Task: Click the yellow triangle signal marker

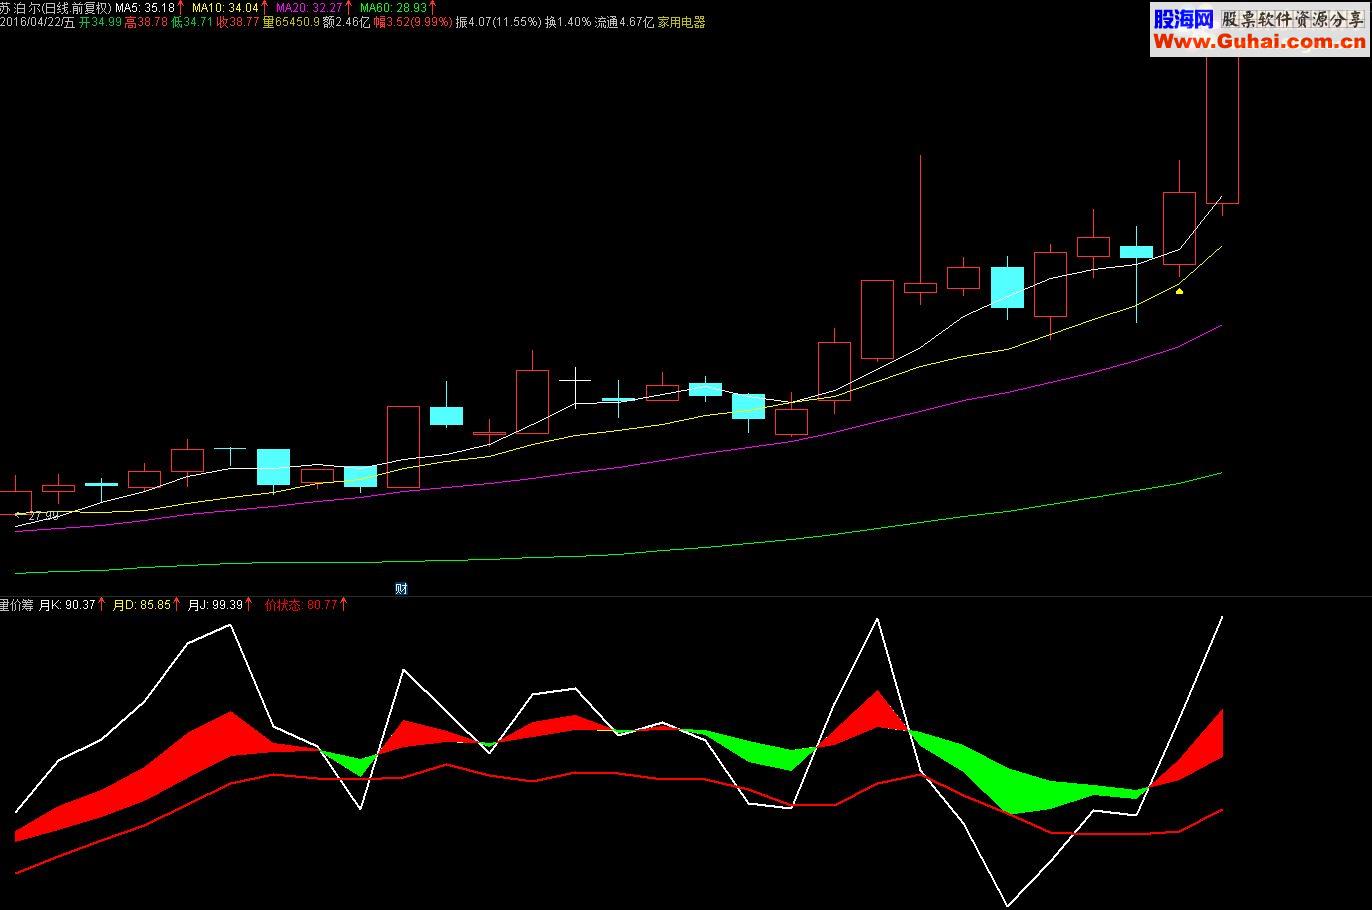Action: coord(1180,291)
